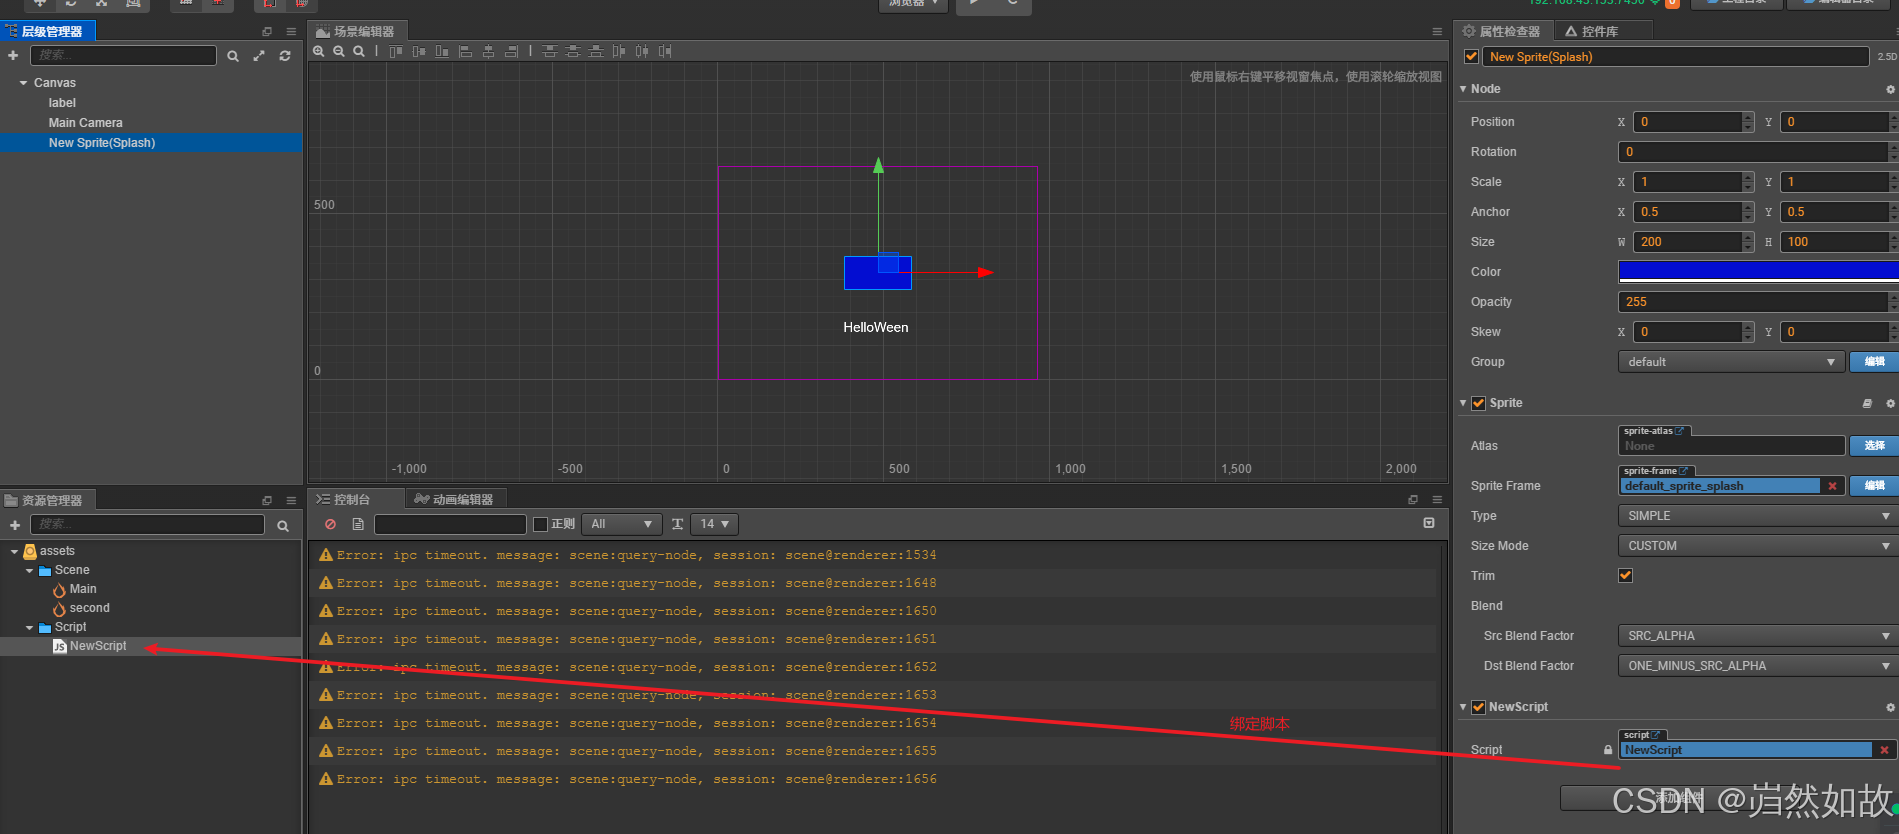Disable the Sprite component checkbox
This screenshot has height=834, width=1899.
point(1478,403)
